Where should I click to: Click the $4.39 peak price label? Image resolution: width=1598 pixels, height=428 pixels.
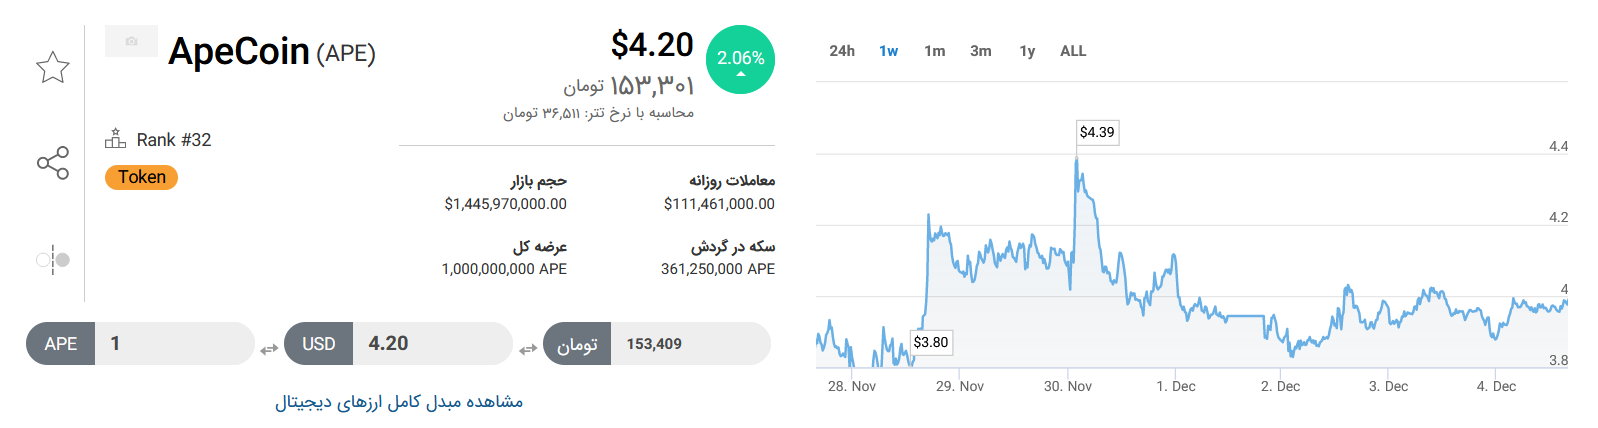click(x=1097, y=132)
